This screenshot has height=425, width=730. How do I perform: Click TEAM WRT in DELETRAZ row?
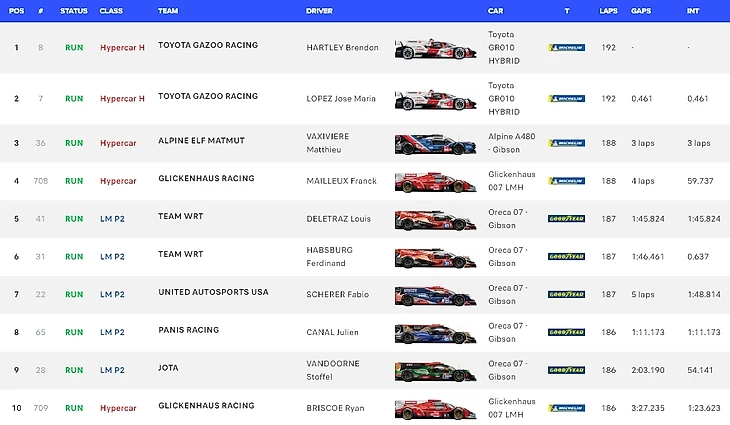[x=181, y=216]
